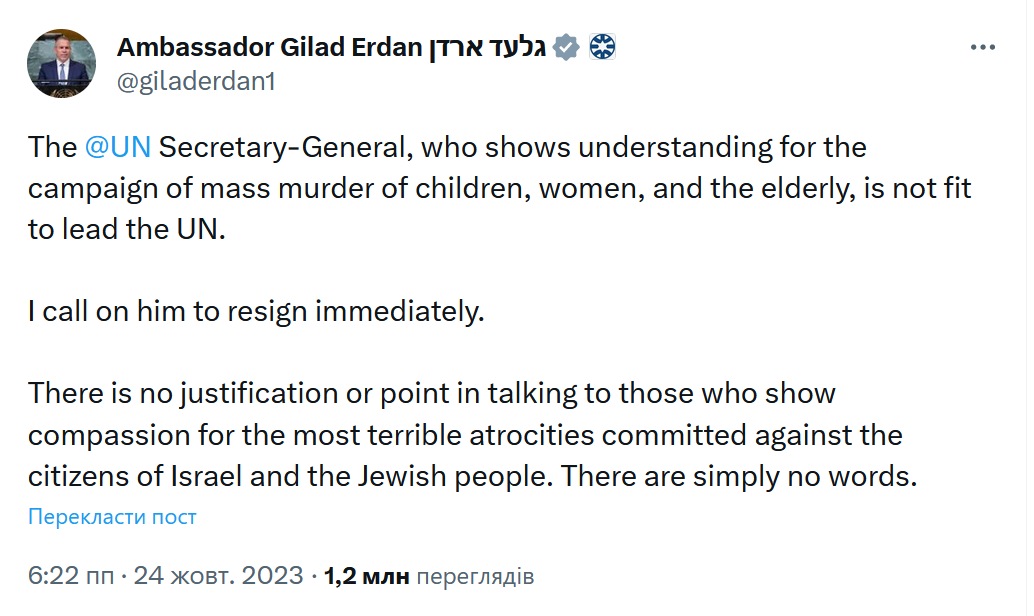Open Gilad Erdan's profile avatar photo
This screenshot has height=616, width=1034.
pyautogui.click(x=61, y=63)
